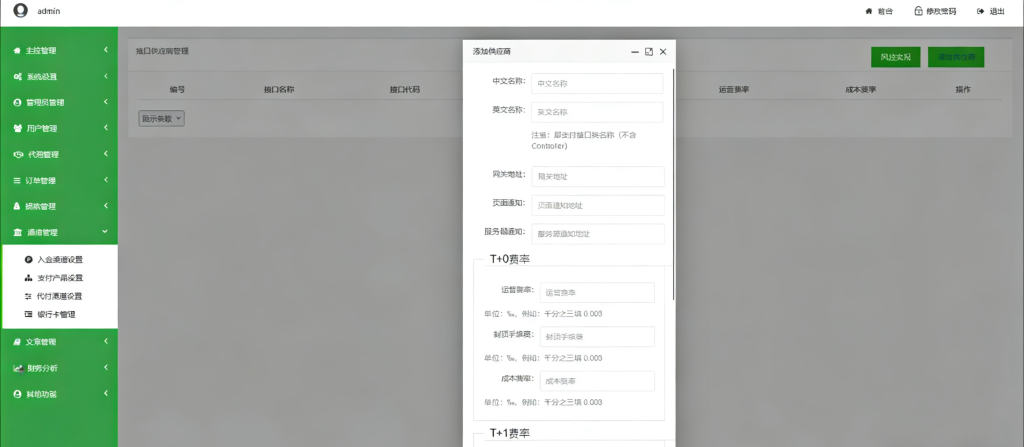Screen dimensions: 1024x447
Task: Click the icon next to 入金渠道设置
Action: (28, 259)
